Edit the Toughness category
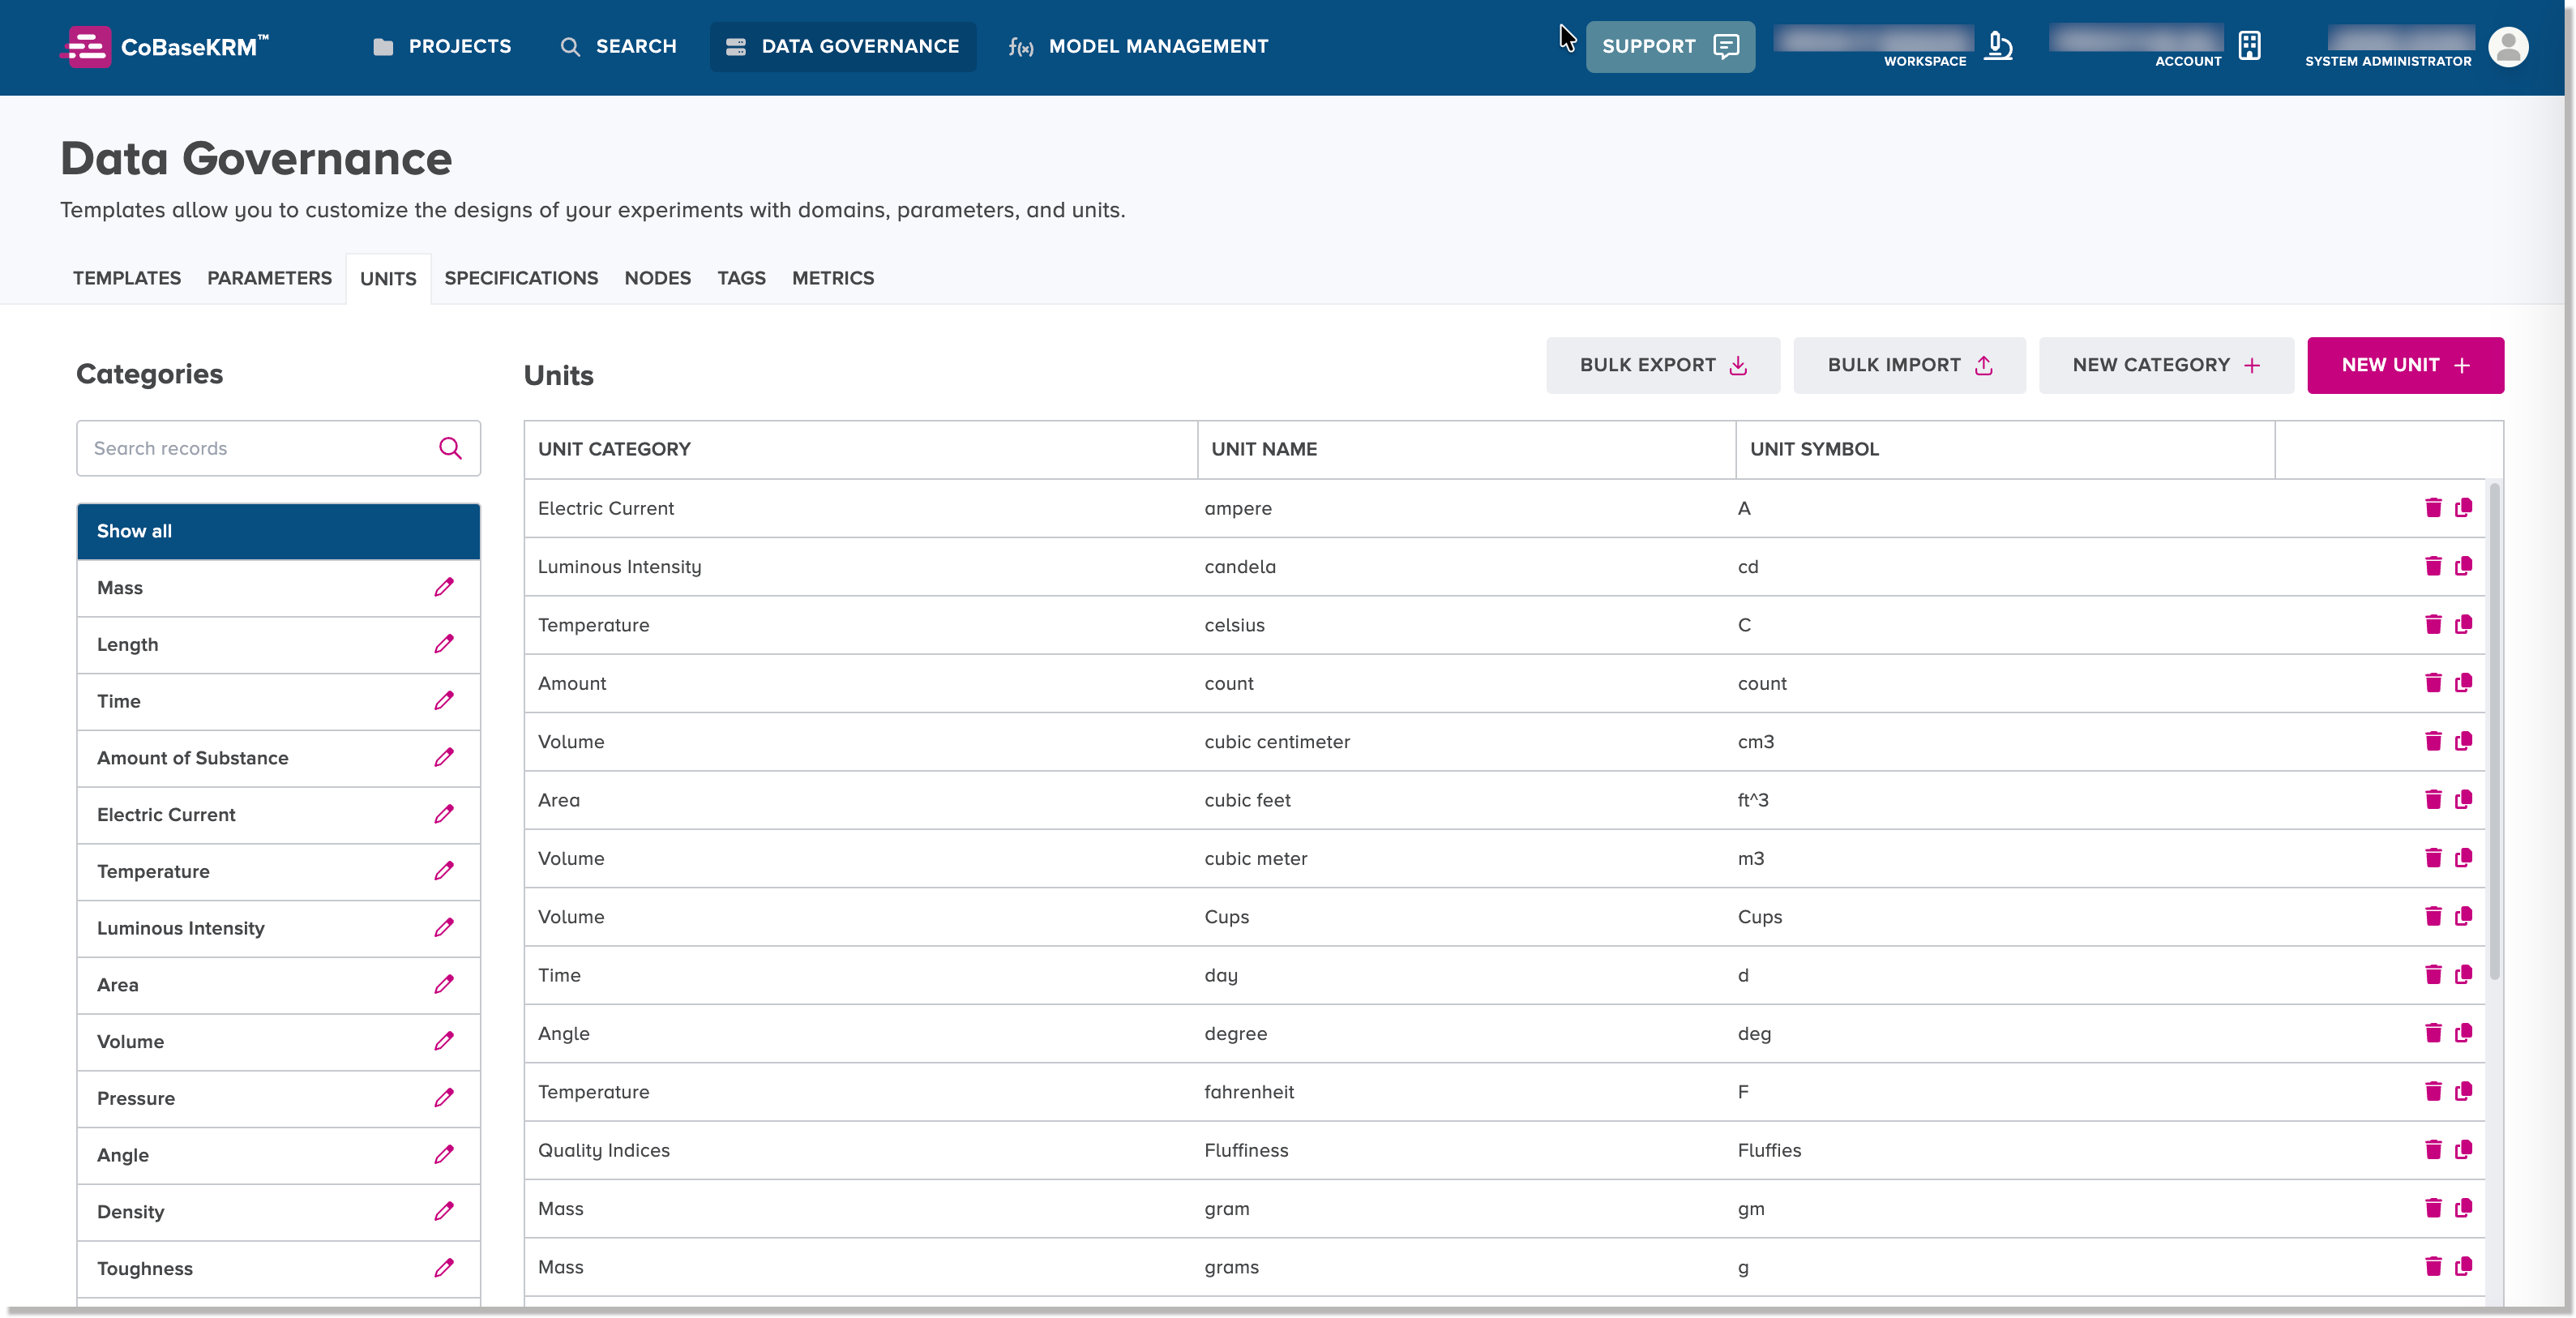Screen dimensions: 2576x1318 (444, 1268)
